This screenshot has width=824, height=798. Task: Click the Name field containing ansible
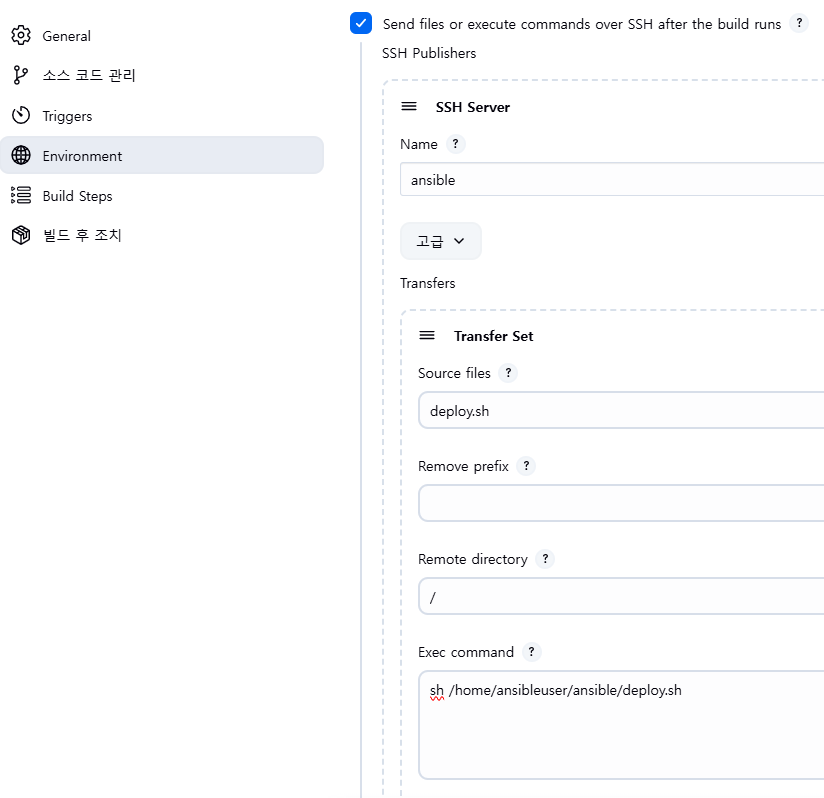[x=612, y=179]
